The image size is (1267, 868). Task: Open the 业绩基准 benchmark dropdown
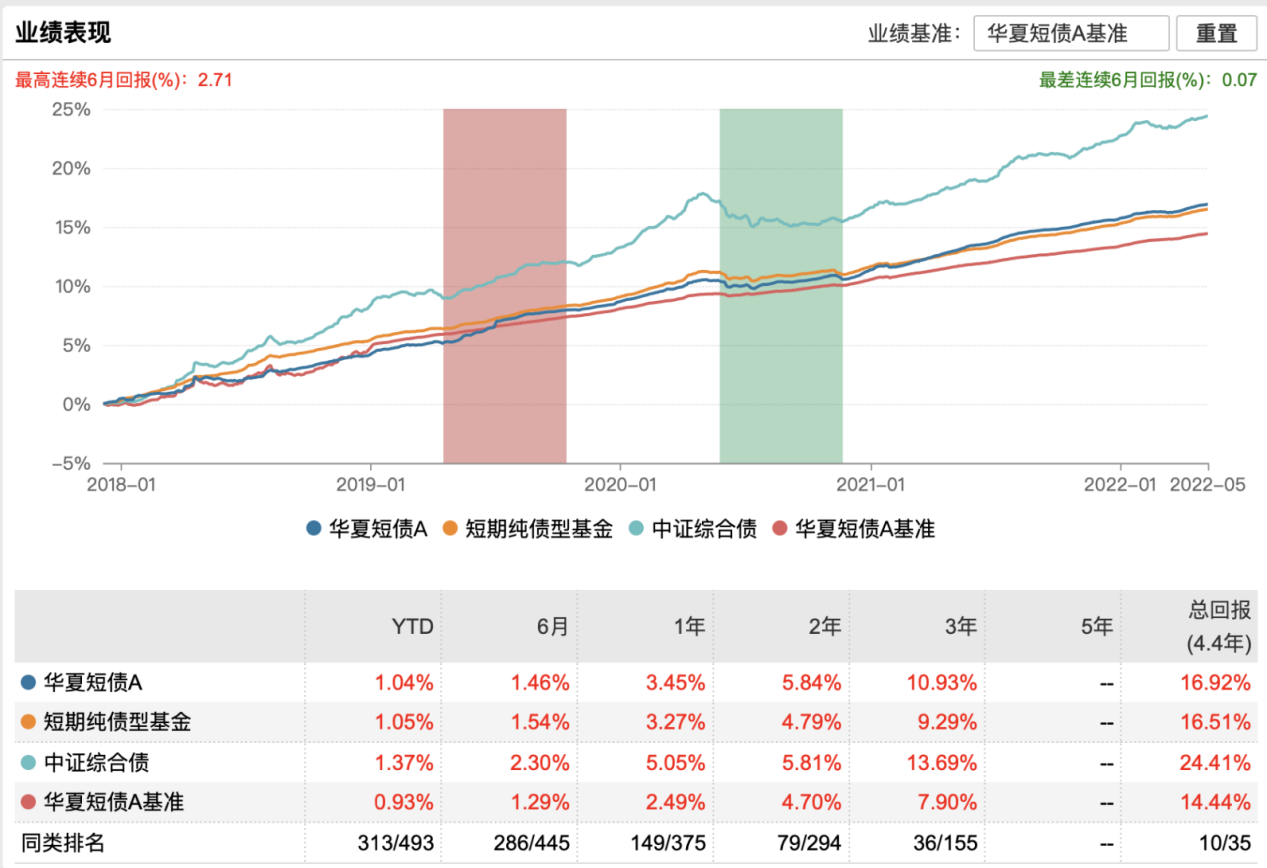[x=1071, y=33]
